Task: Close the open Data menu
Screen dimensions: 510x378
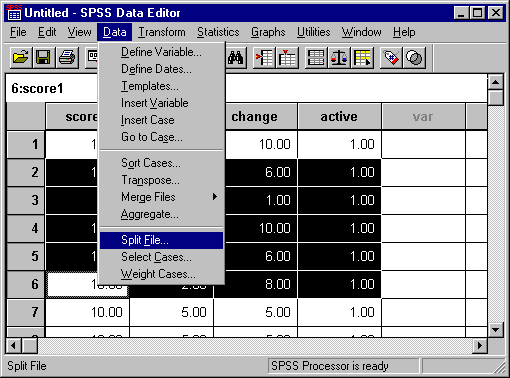Action: coord(115,32)
